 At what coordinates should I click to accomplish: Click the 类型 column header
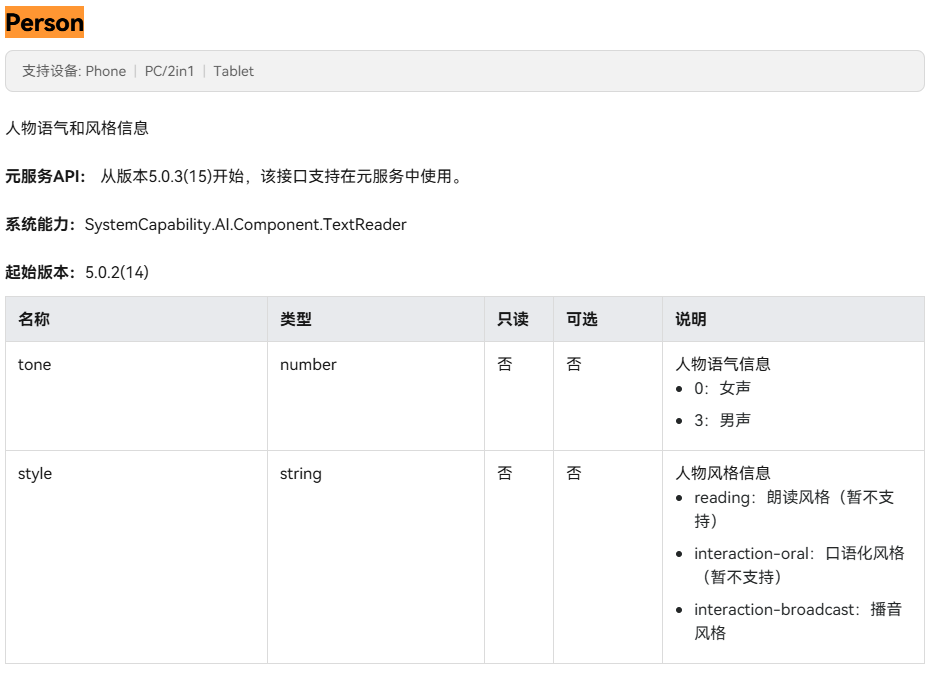point(296,319)
